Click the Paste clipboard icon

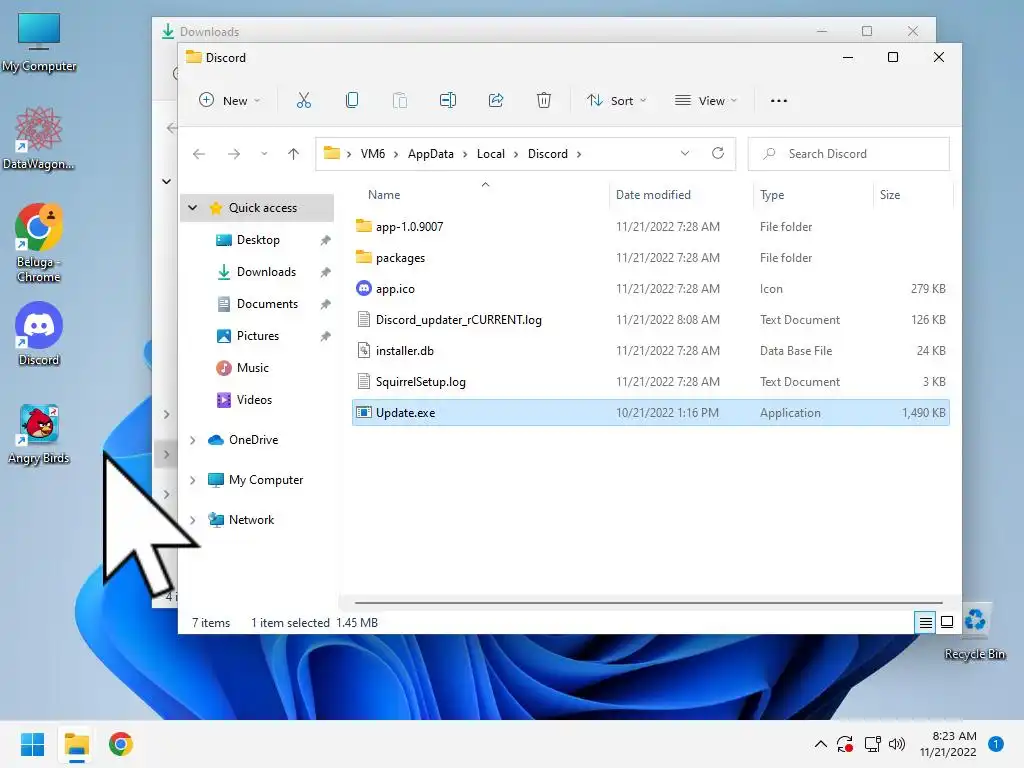(x=400, y=101)
